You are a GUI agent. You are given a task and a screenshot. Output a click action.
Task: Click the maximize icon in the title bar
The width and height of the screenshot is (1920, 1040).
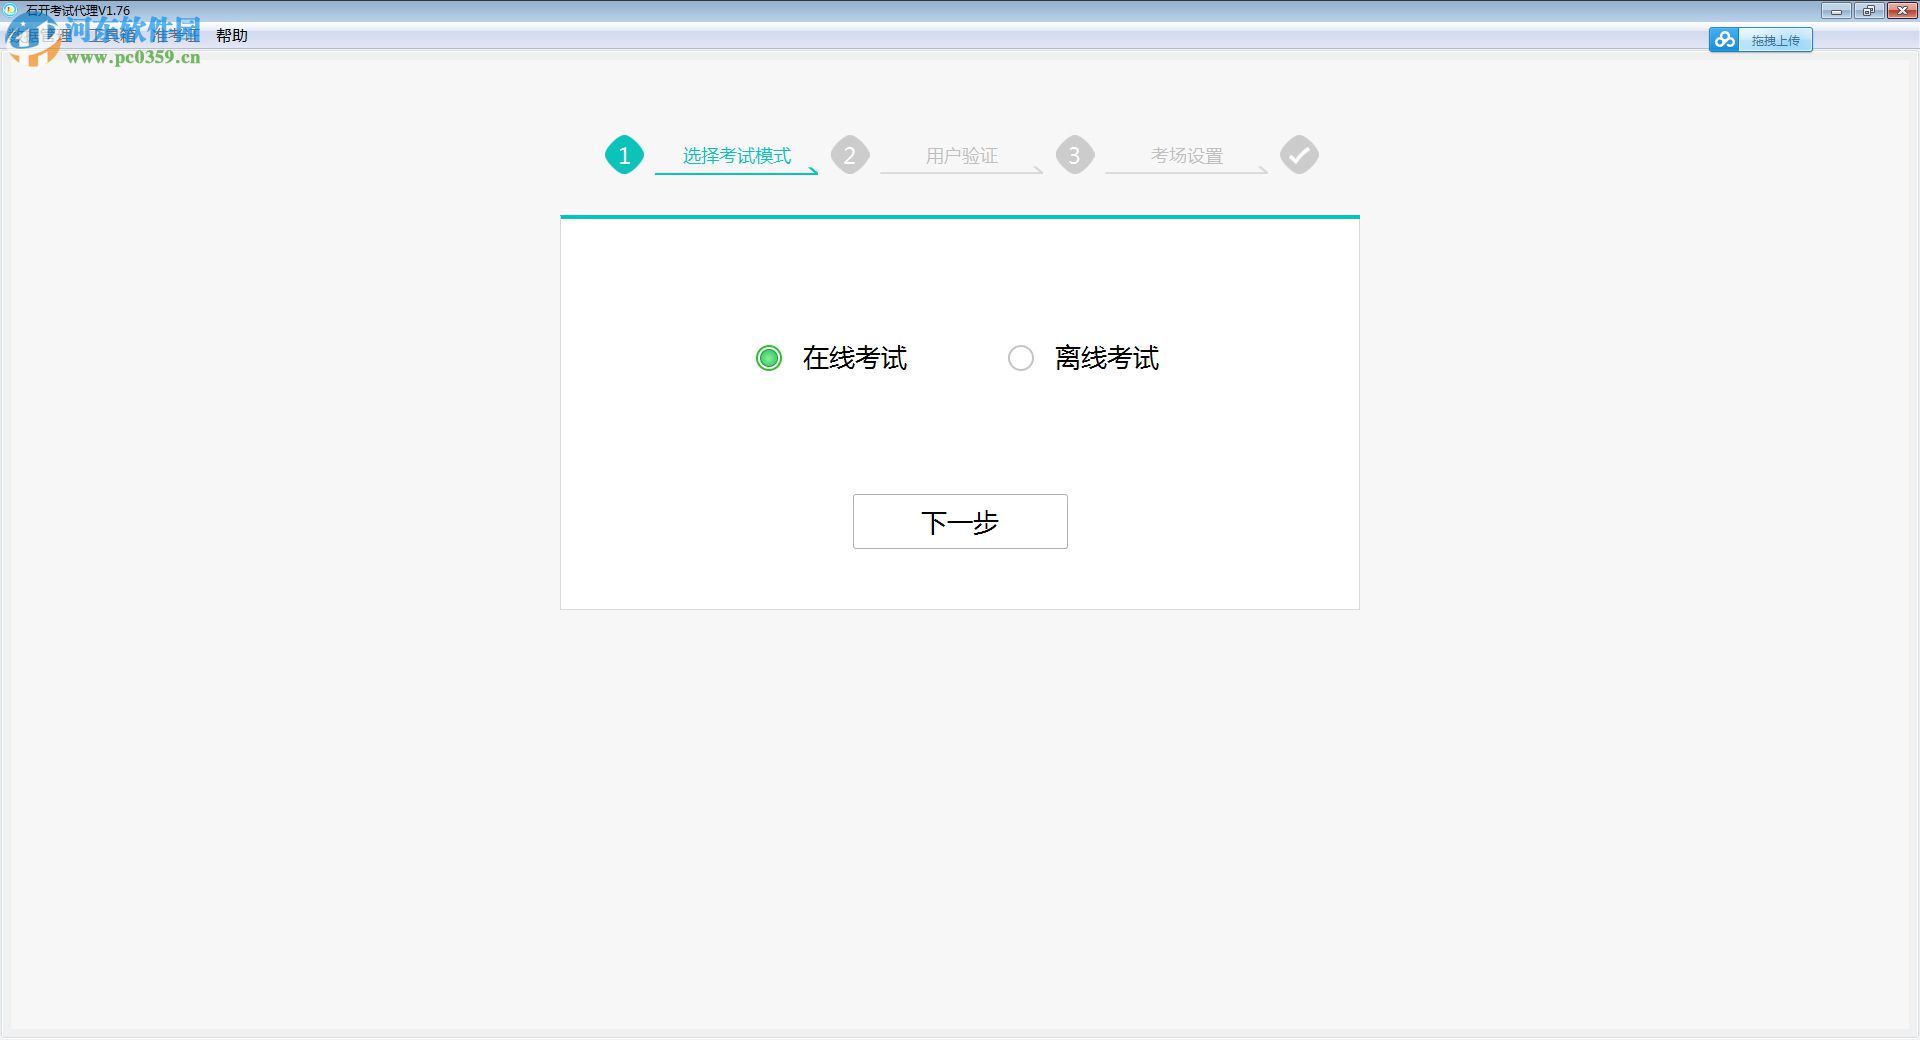pyautogui.click(x=1868, y=11)
